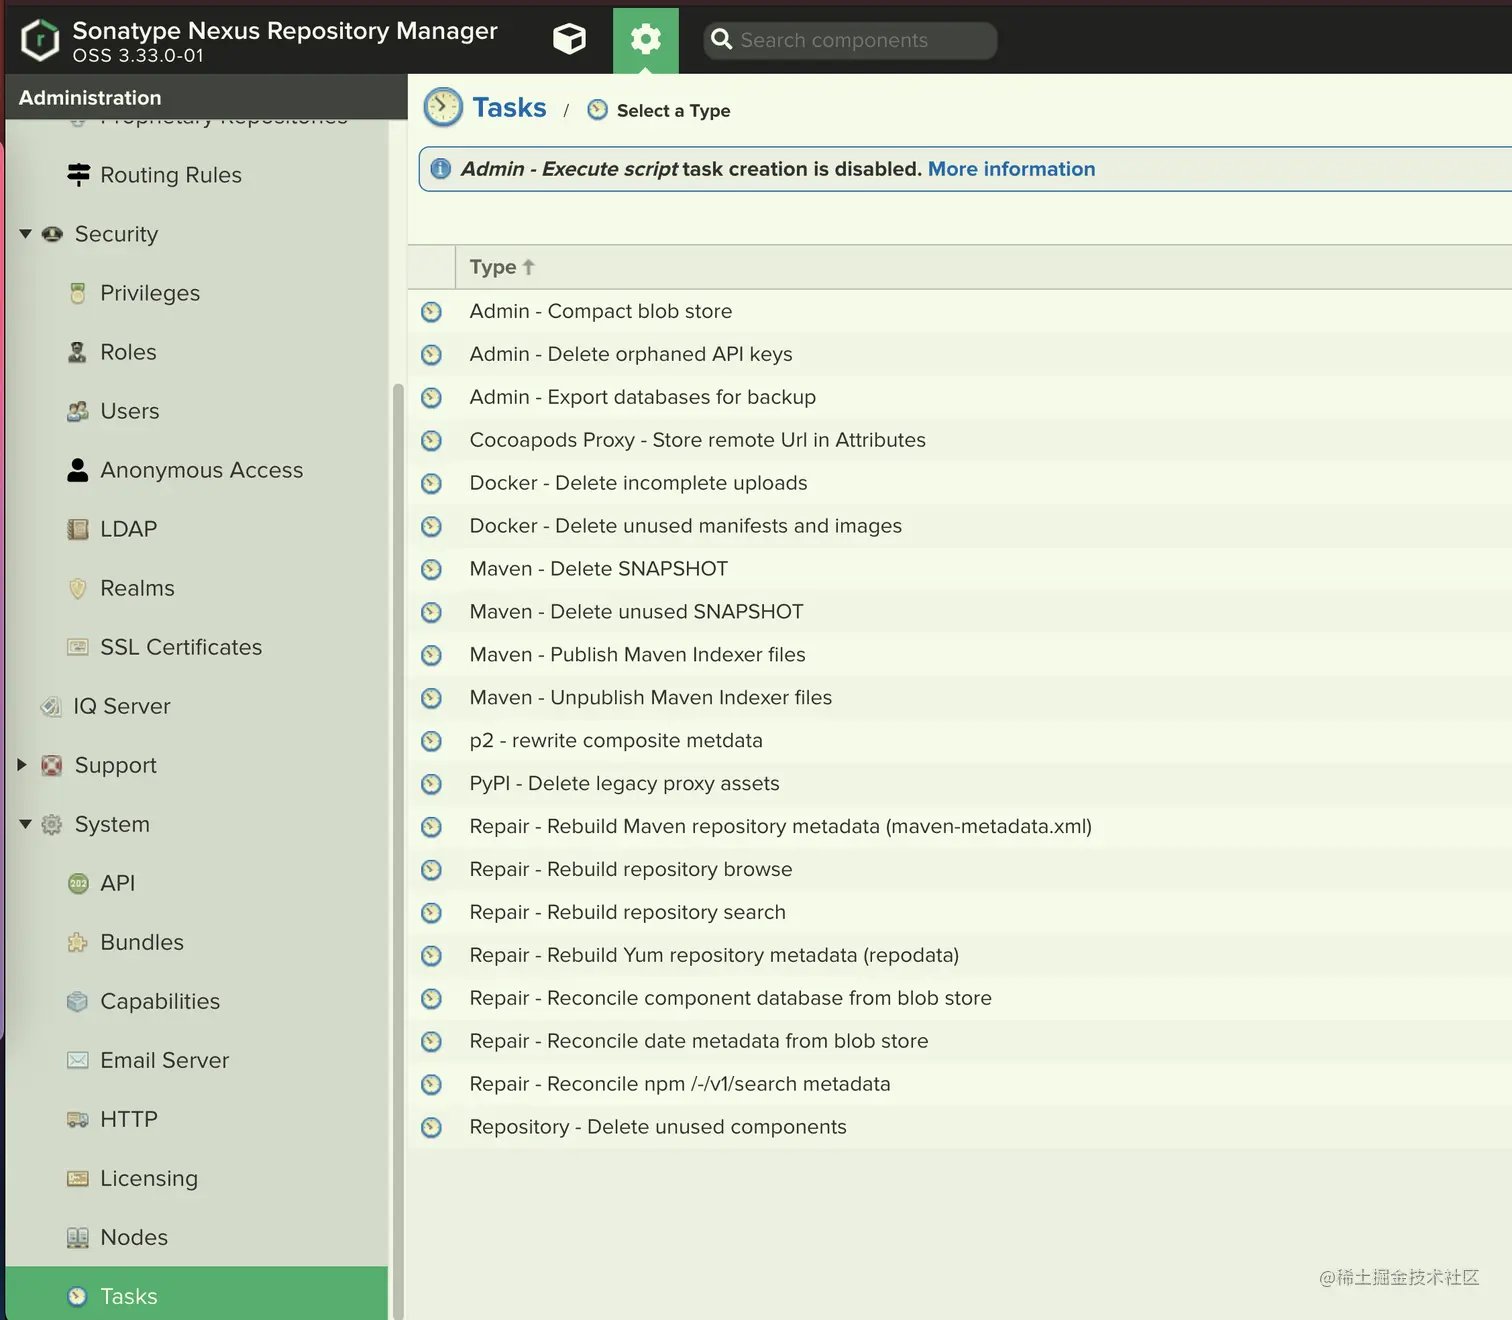The image size is (1512, 1320).
Task: Select Maven - Unpublish Maven Indexer files
Action: coord(960,698)
